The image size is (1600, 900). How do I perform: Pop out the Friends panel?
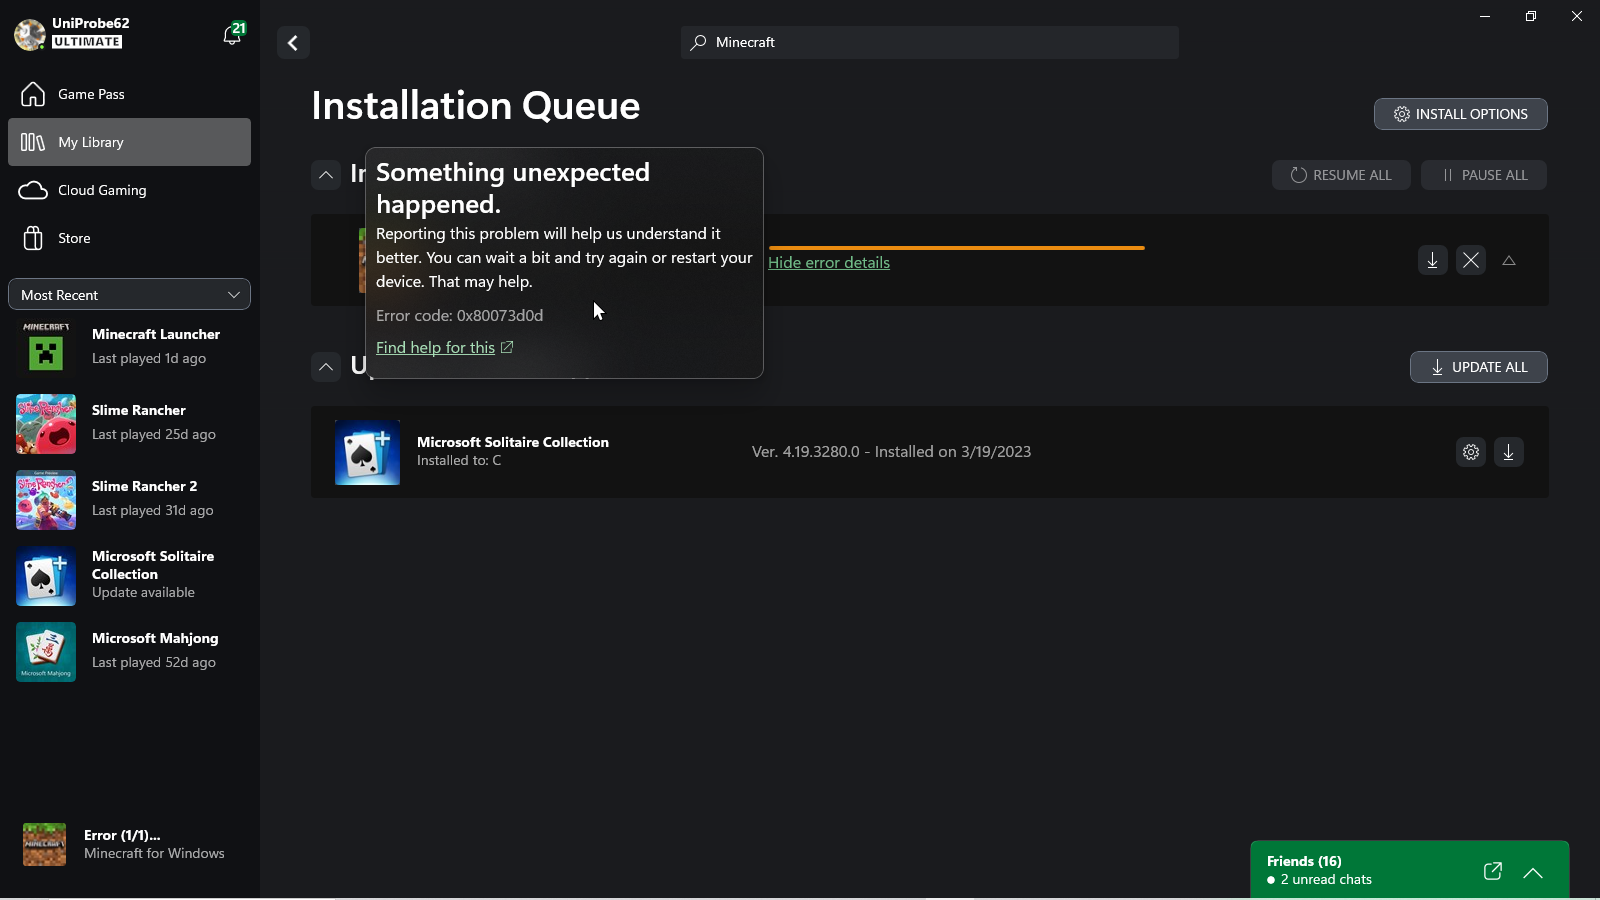1492,871
